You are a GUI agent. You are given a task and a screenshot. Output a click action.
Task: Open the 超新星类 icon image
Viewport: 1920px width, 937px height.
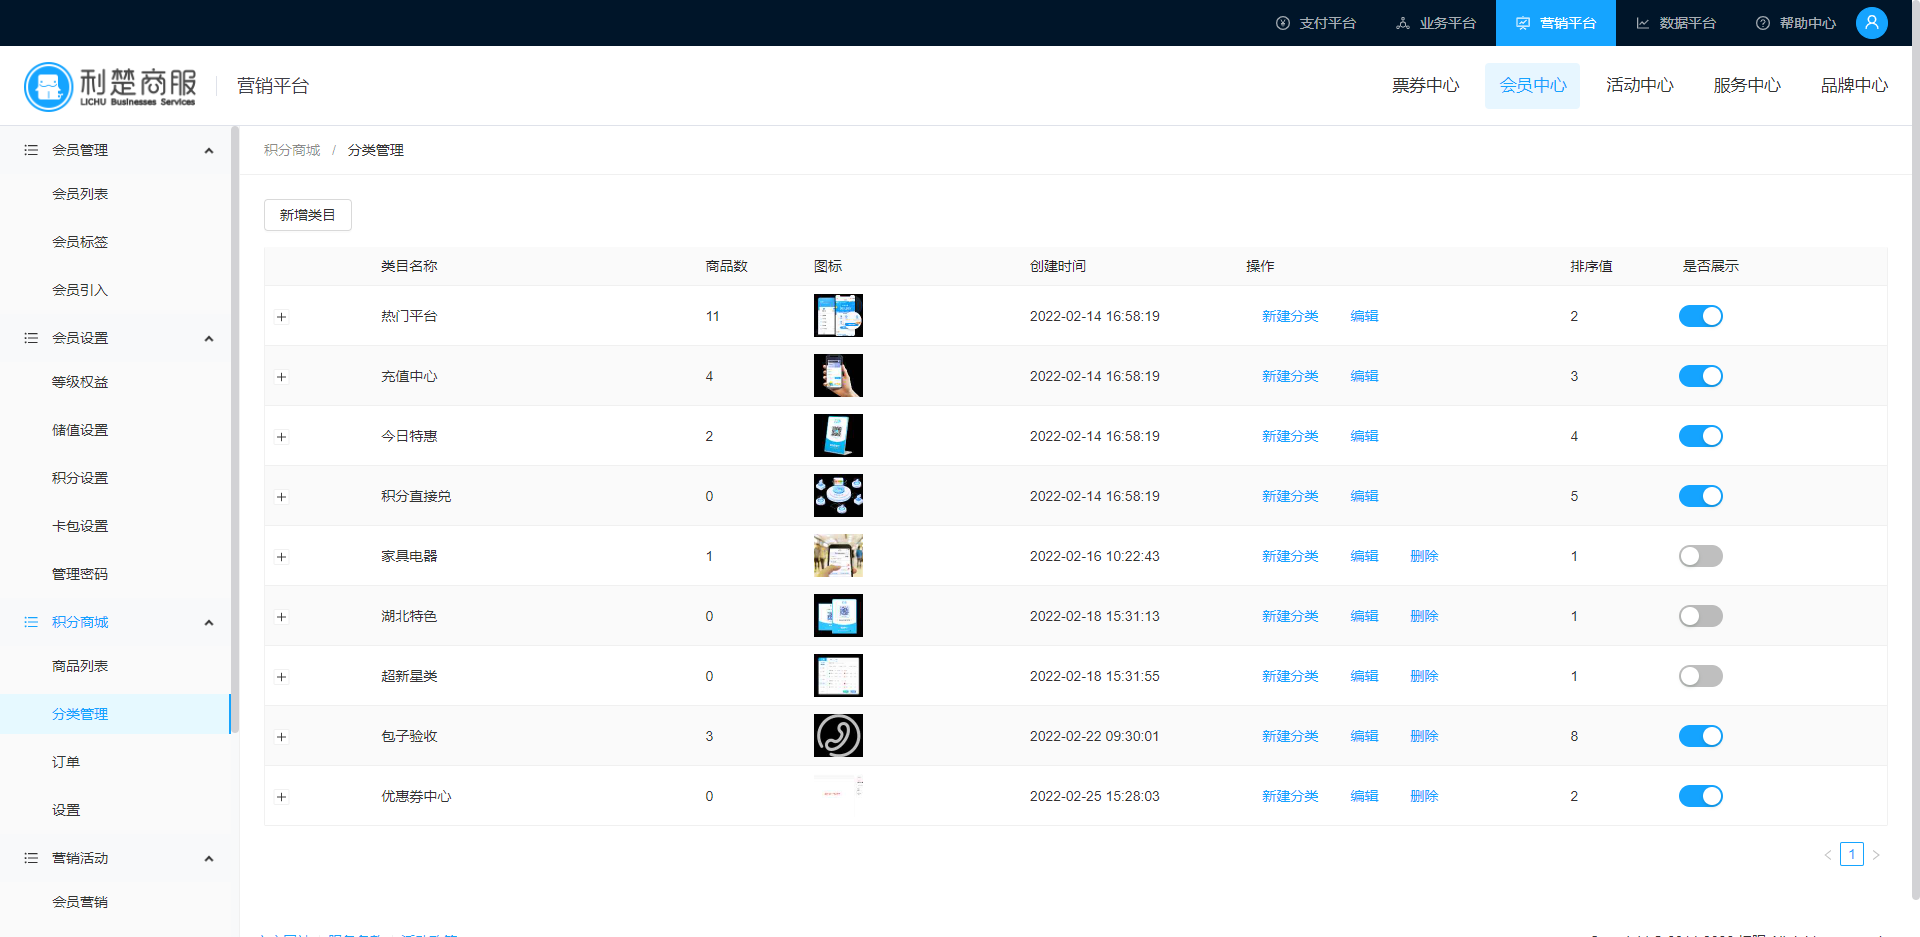click(x=838, y=676)
